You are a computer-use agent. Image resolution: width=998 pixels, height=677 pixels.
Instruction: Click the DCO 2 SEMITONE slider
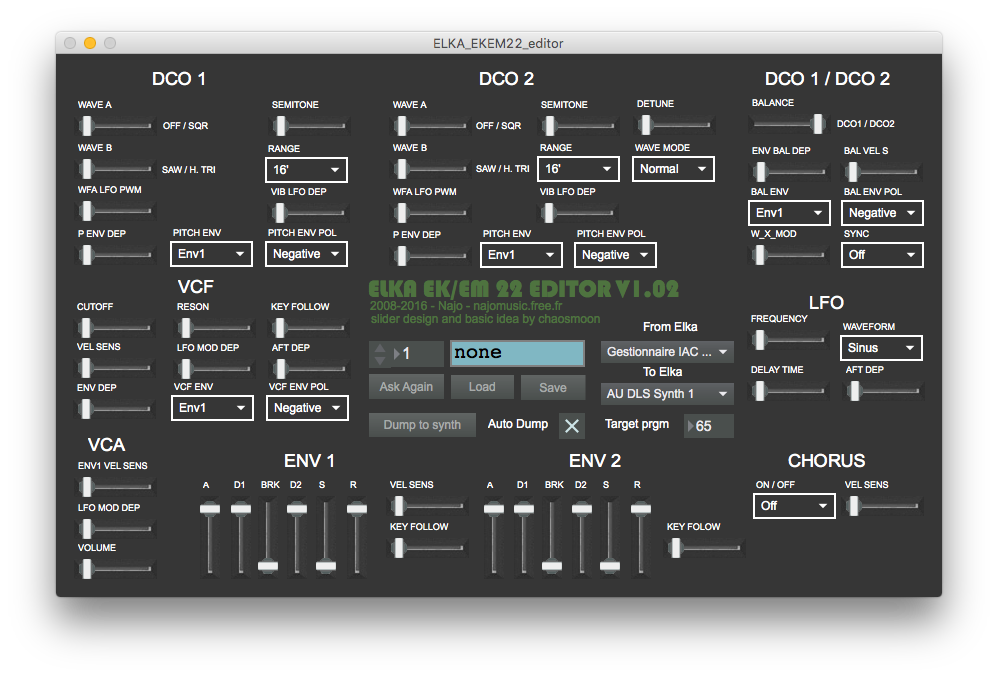[578, 126]
